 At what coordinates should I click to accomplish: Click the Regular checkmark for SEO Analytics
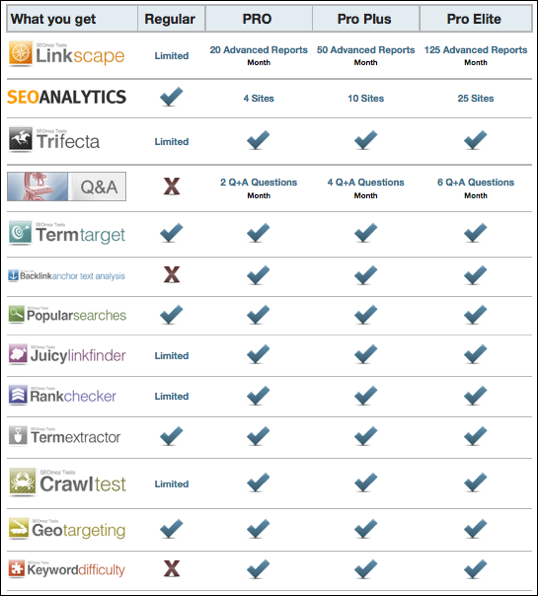coord(171,97)
